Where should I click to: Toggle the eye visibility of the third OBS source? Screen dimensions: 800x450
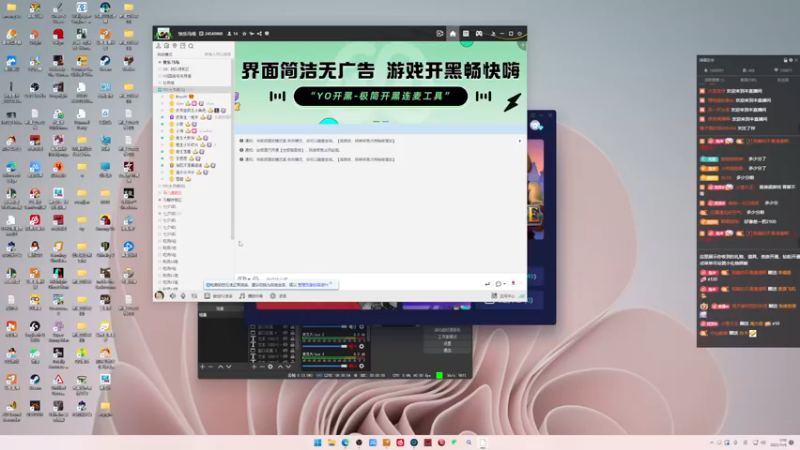(x=285, y=339)
